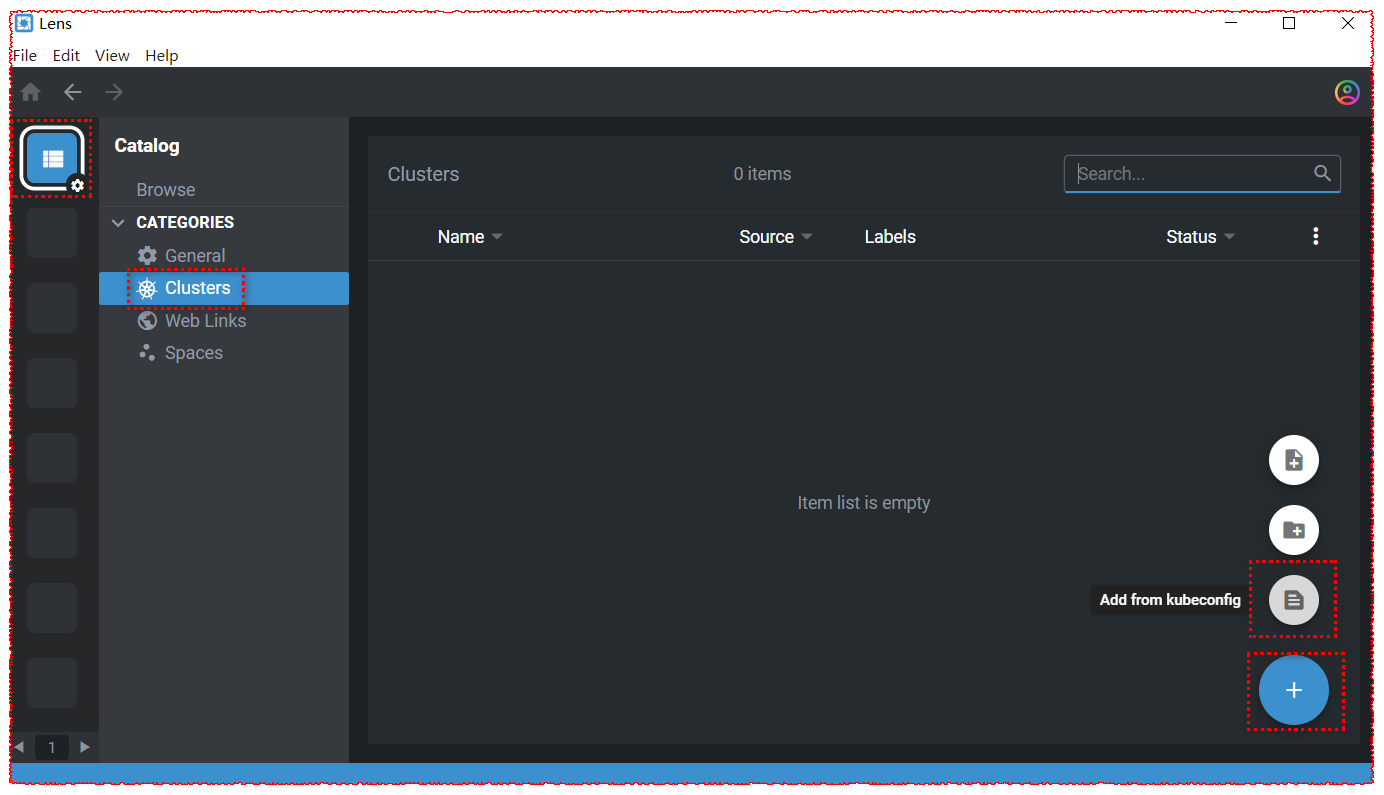Screen dimensions: 1384x795
Task: Open the Catalog hotbar icon
Action: coord(52,158)
